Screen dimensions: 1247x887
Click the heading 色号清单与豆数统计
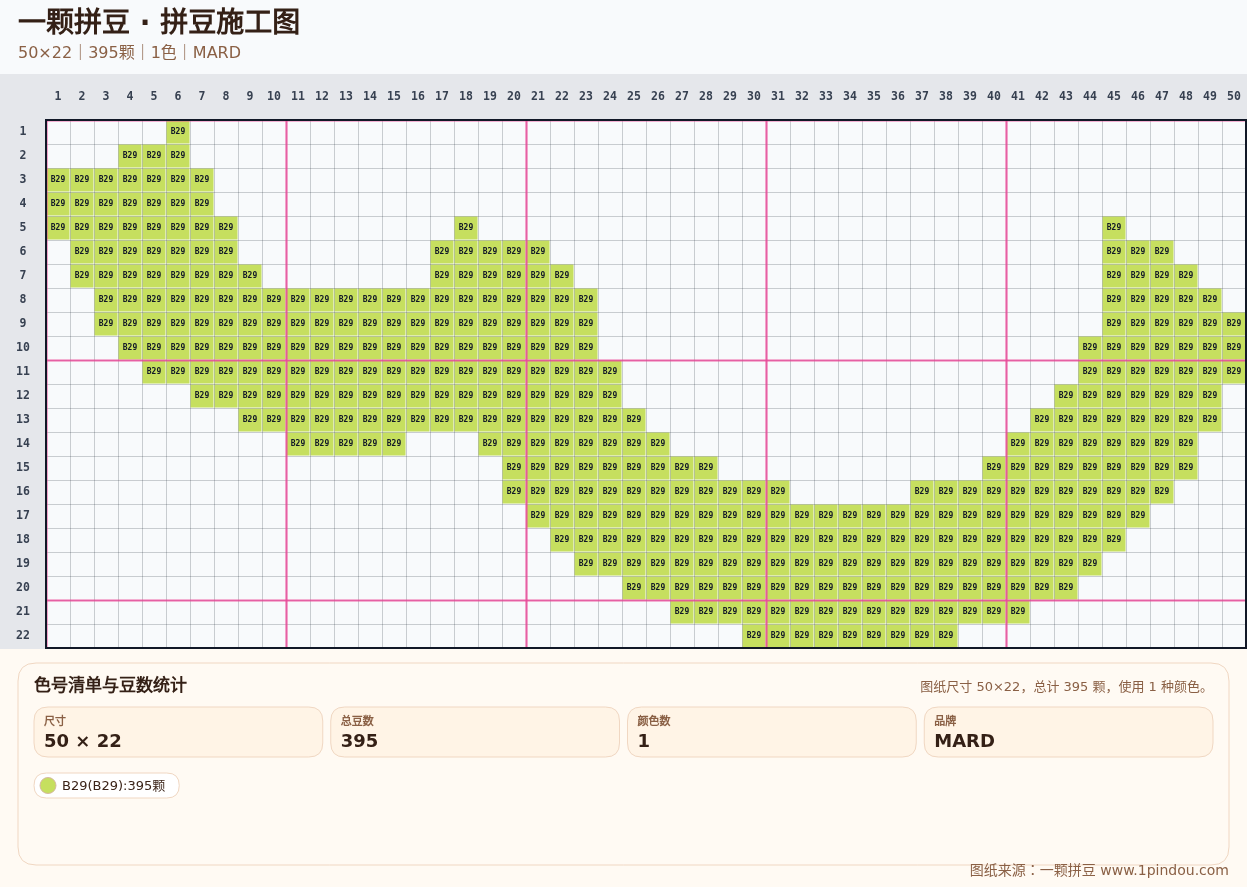tap(110, 685)
